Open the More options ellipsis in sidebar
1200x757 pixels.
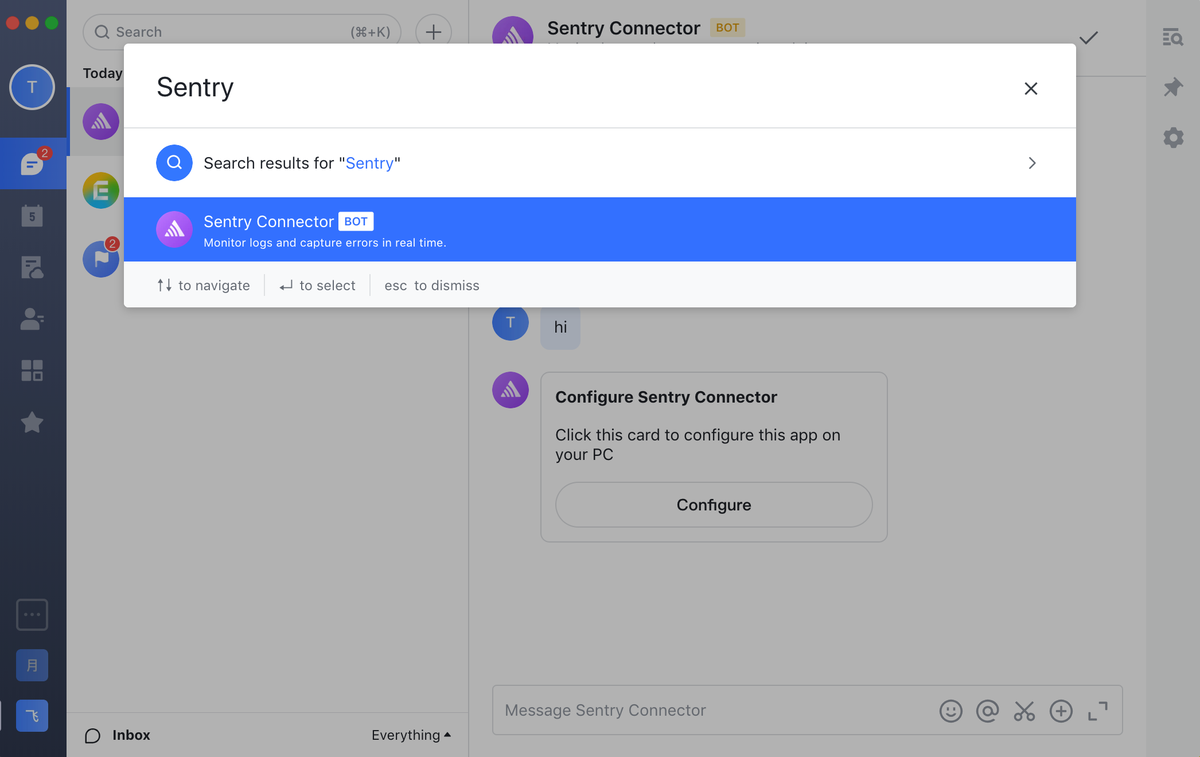tap(32, 614)
